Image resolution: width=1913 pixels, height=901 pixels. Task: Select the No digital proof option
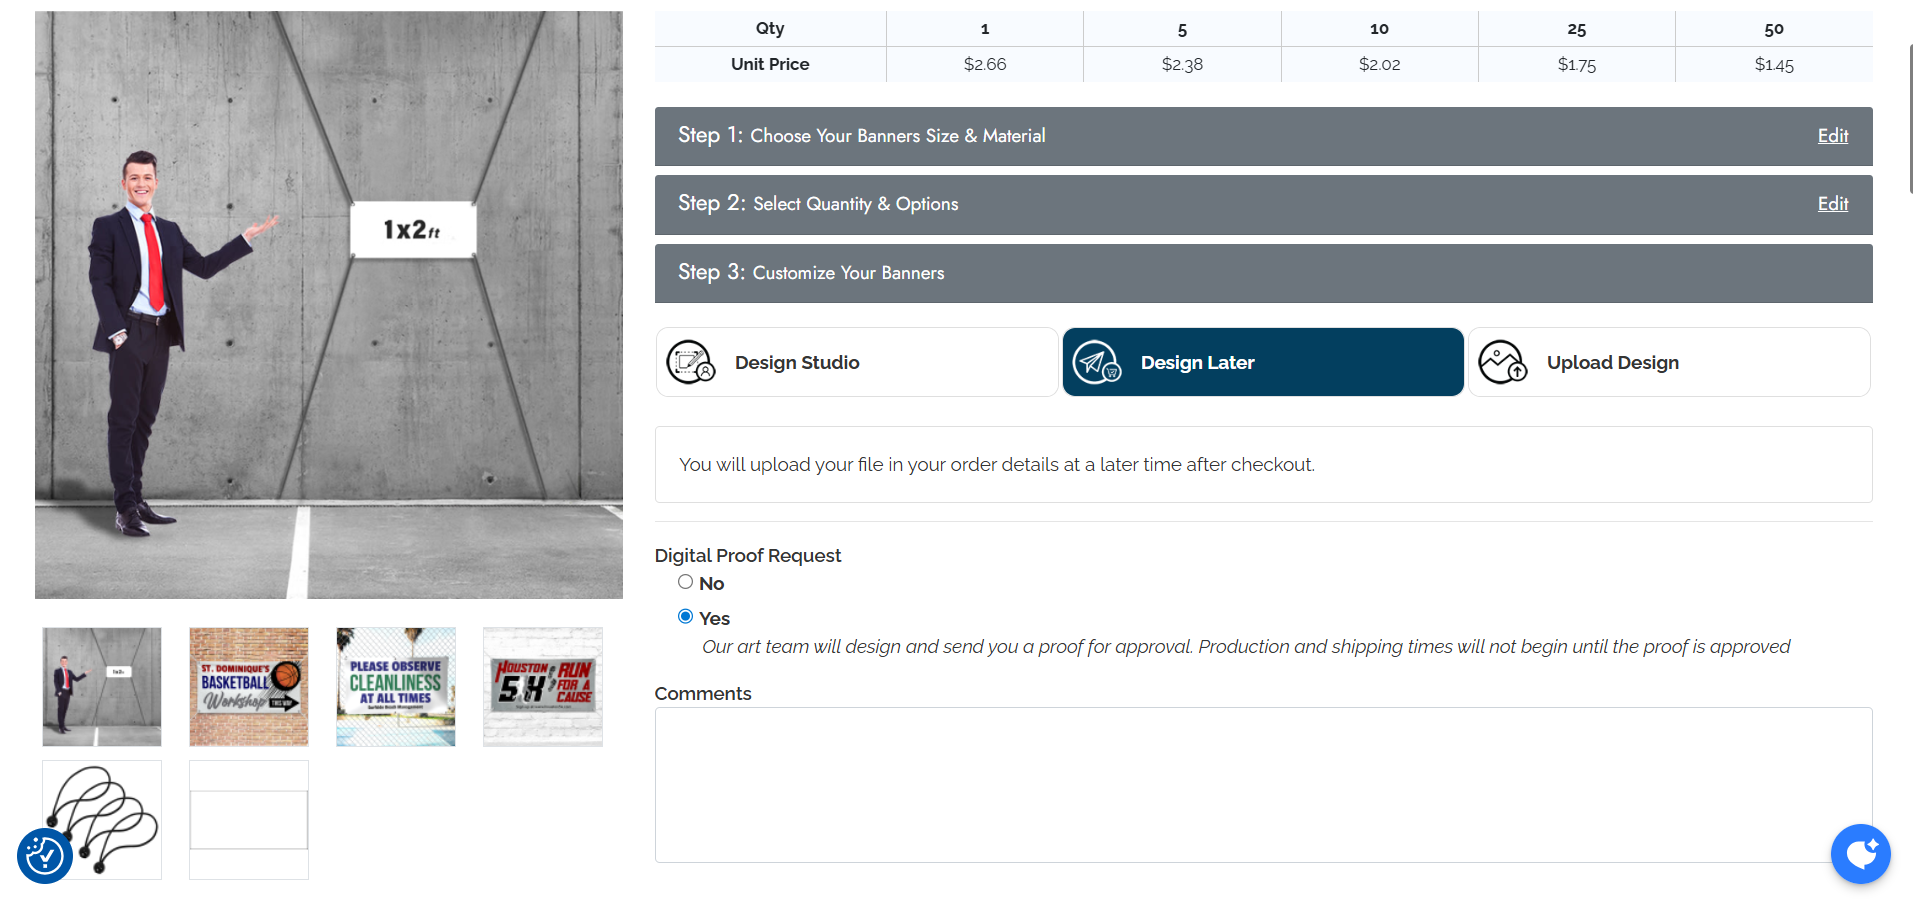(x=685, y=582)
